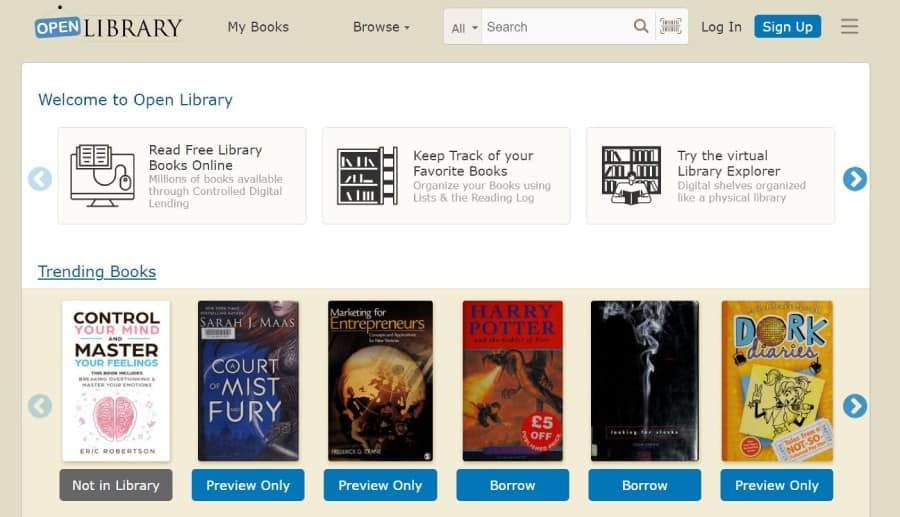The image size is (900, 517).
Task: Click the Open Library logo
Action: 108,27
